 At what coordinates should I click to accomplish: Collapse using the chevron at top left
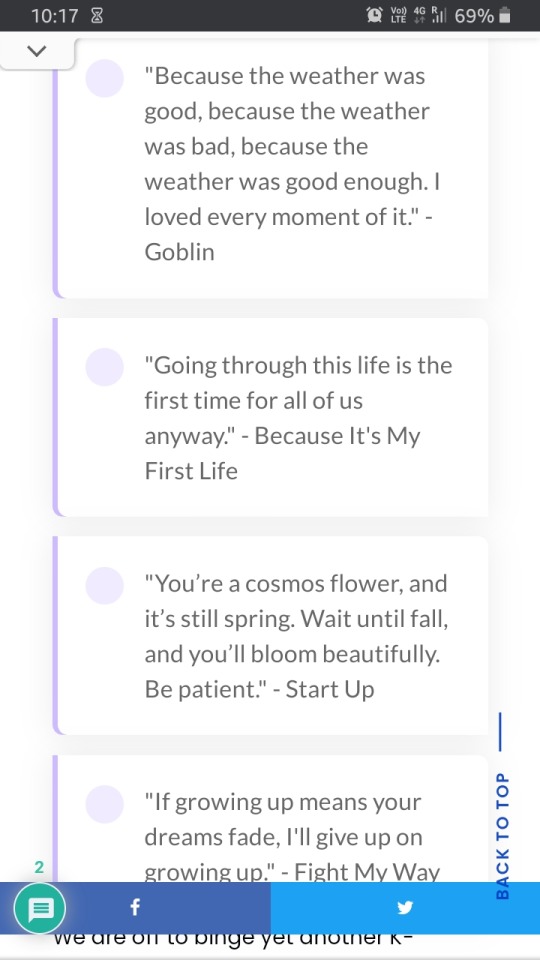click(37, 51)
